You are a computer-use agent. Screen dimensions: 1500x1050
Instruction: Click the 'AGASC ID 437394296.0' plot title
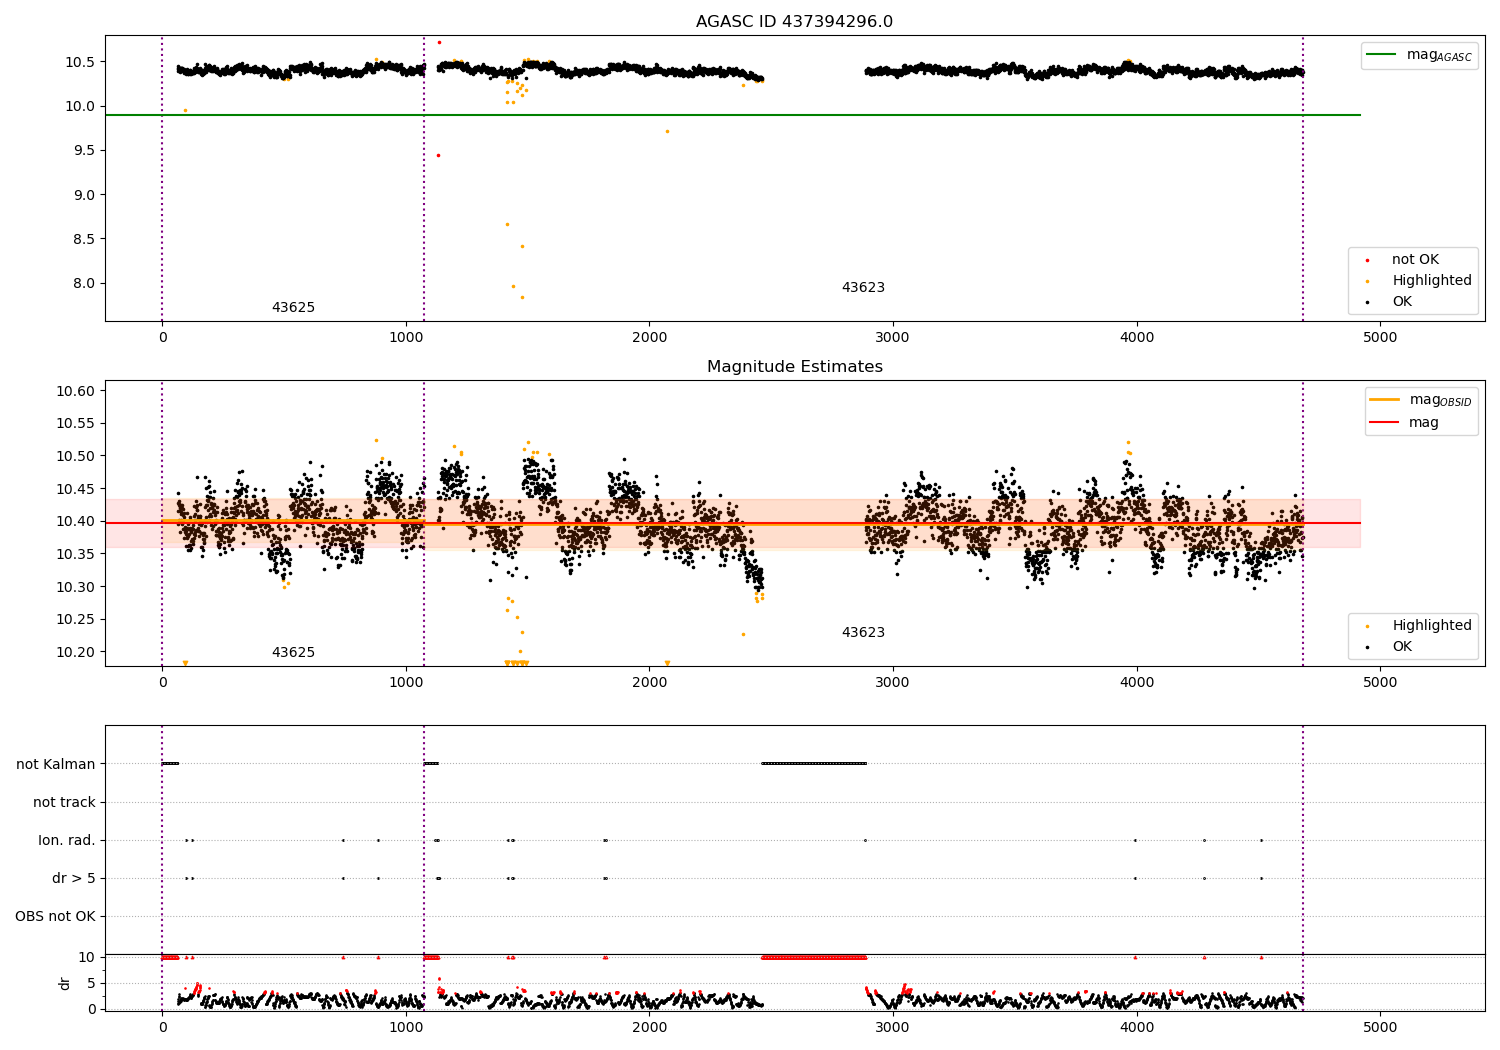point(794,22)
